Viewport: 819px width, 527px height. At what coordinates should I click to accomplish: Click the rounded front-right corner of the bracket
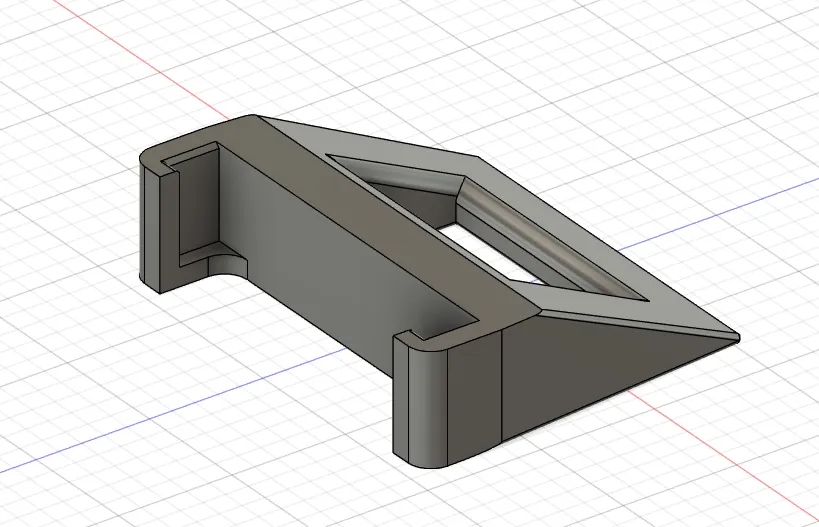pos(427,402)
